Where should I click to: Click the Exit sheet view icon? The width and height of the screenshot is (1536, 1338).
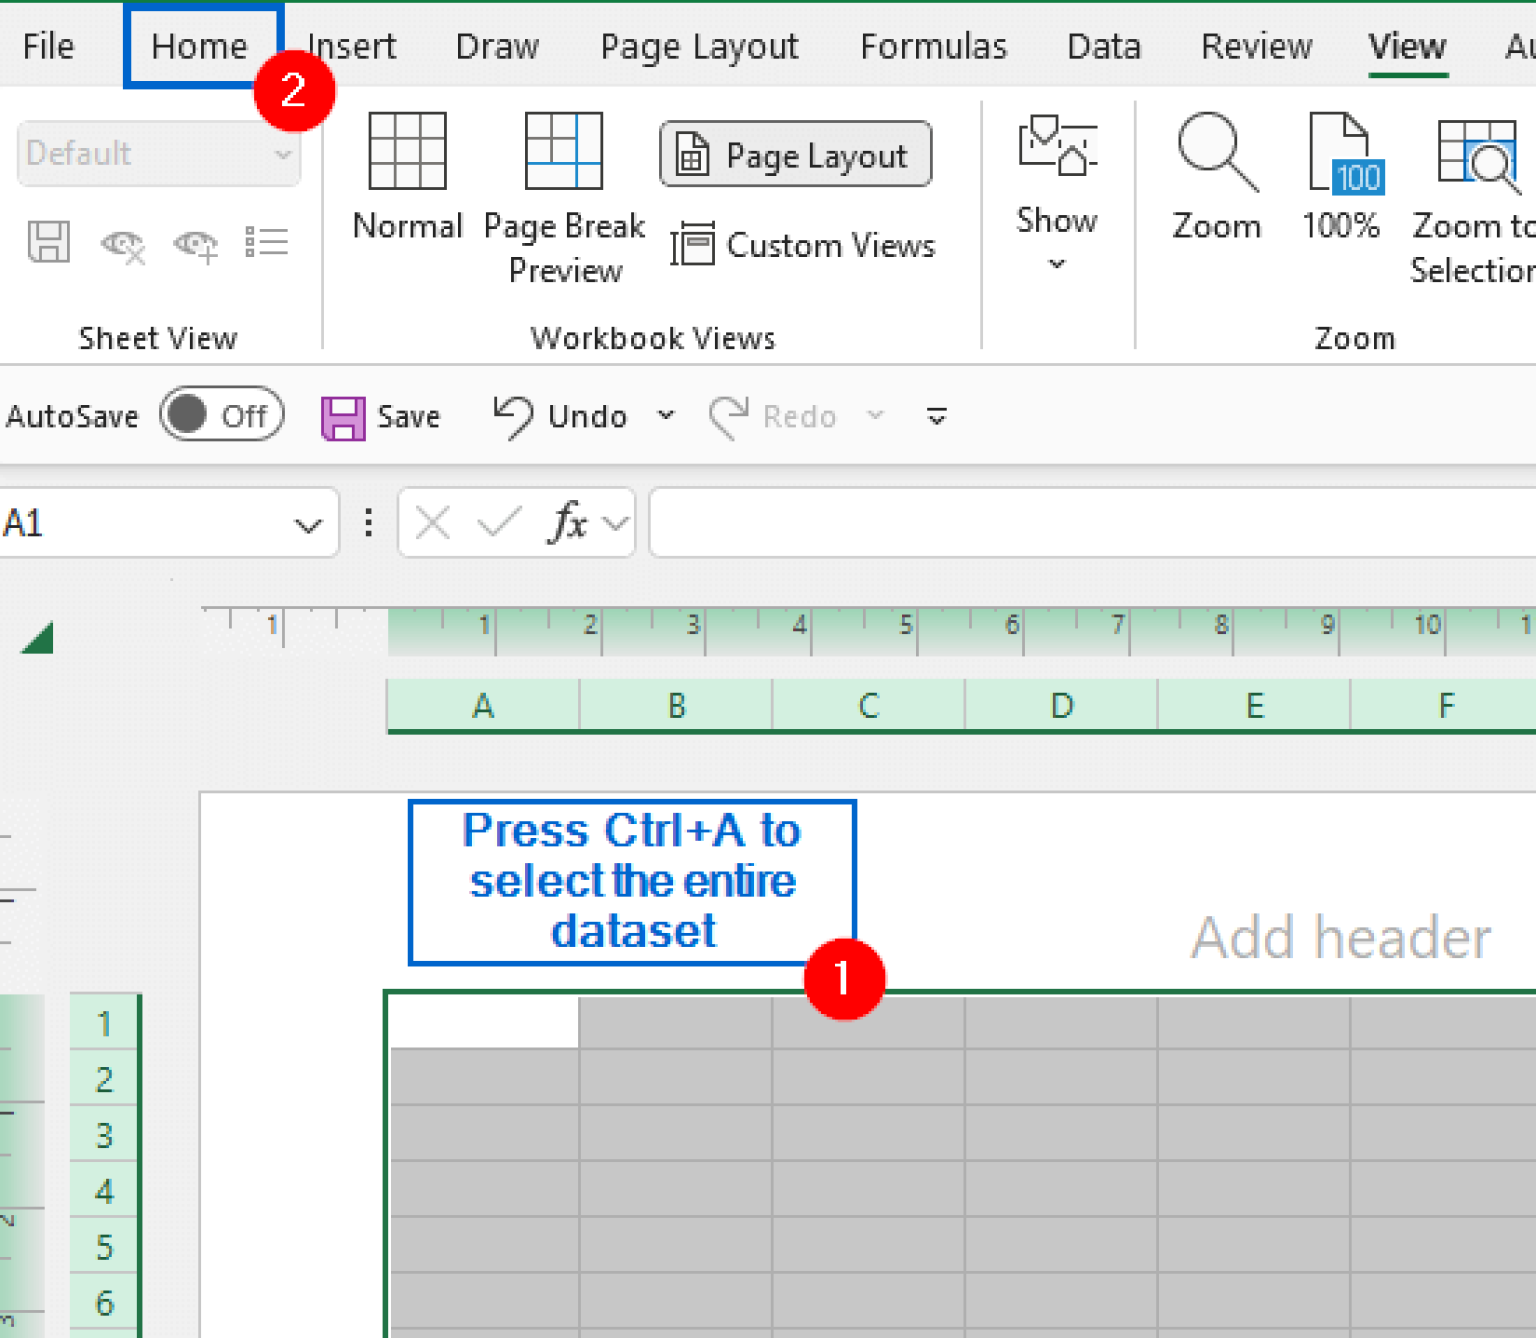(122, 243)
